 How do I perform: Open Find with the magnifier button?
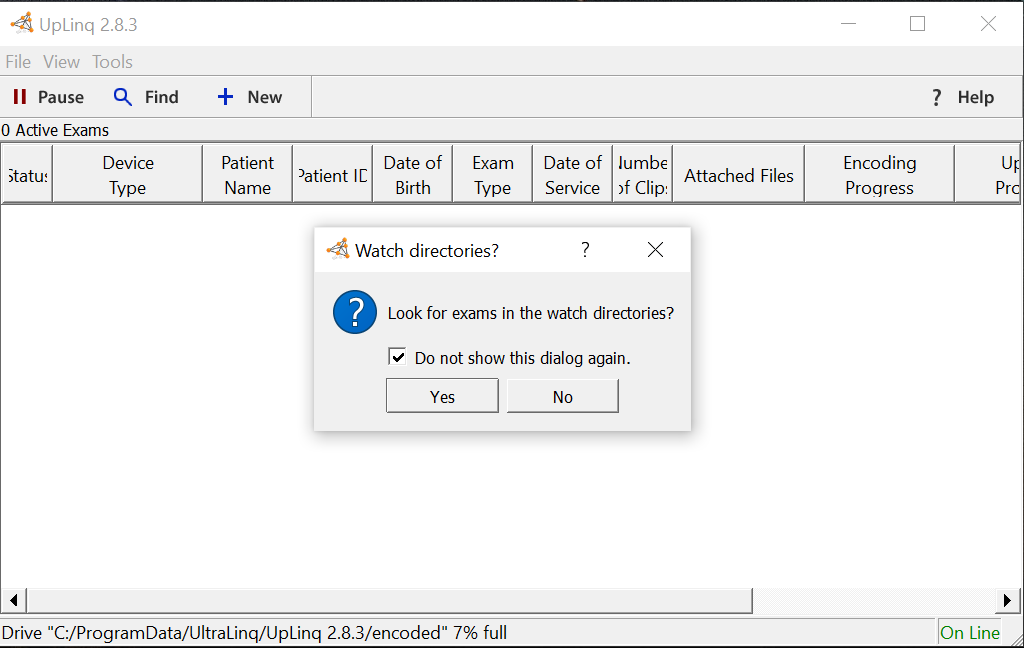tap(146, 97)
